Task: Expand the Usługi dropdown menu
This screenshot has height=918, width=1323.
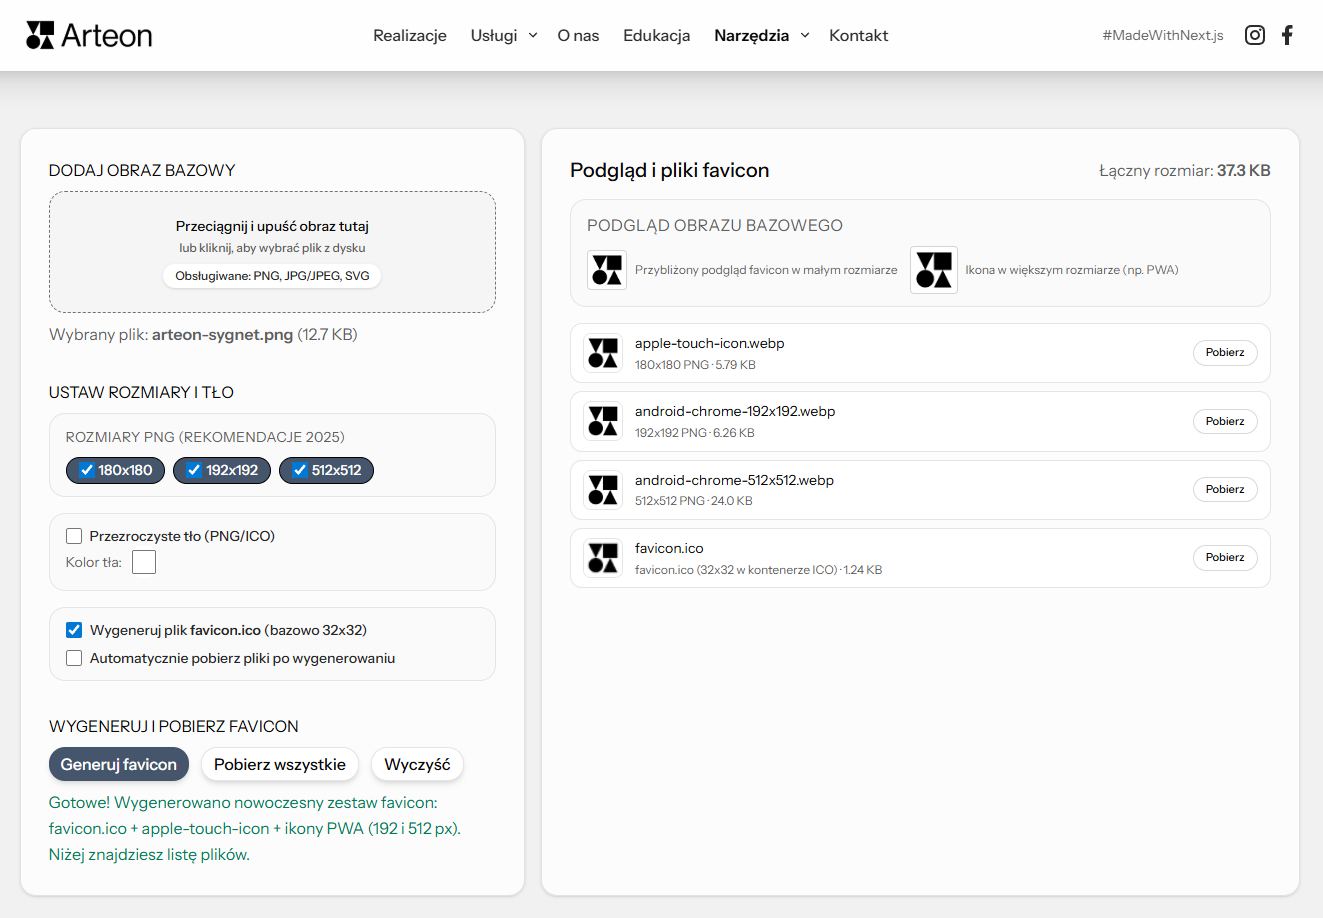Action: tap(503, 35)
